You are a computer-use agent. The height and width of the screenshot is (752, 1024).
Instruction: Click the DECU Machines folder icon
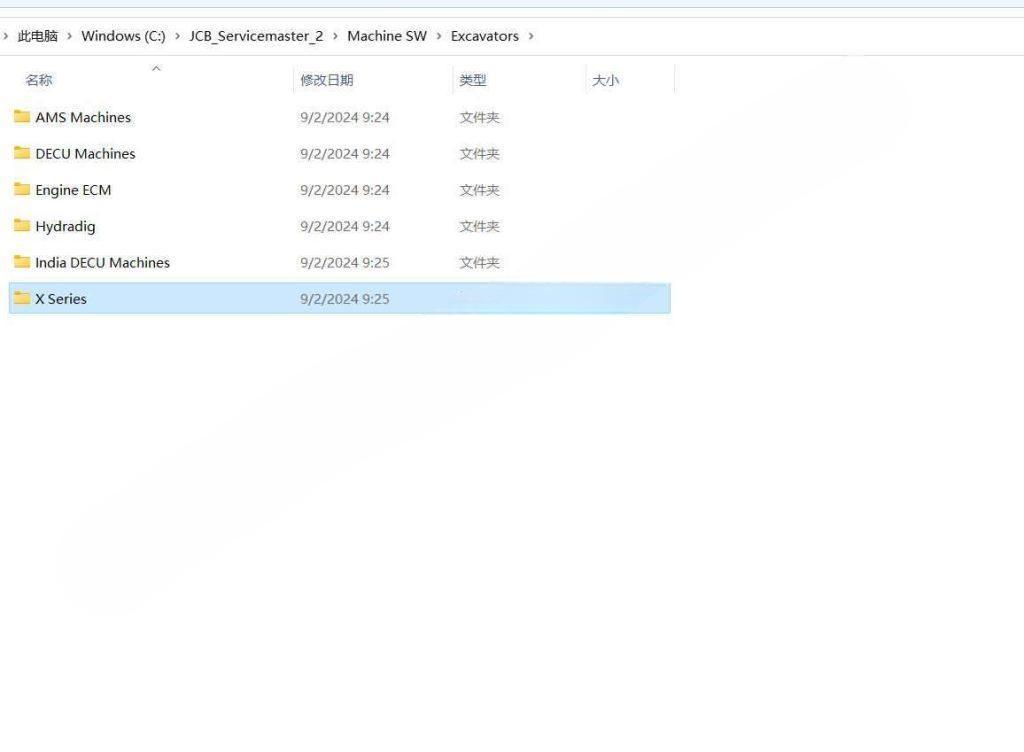(22, 153)
